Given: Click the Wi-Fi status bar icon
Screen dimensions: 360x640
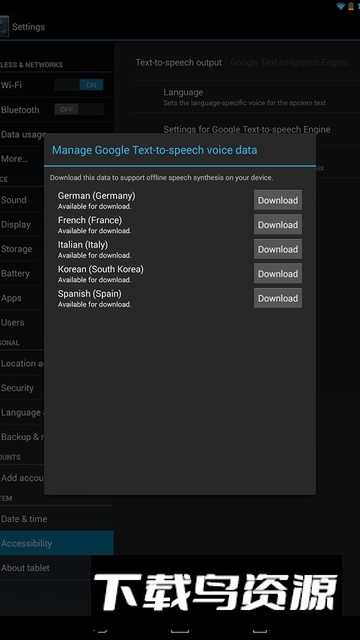Looking at the screenshot, I should tap(340, 6).
